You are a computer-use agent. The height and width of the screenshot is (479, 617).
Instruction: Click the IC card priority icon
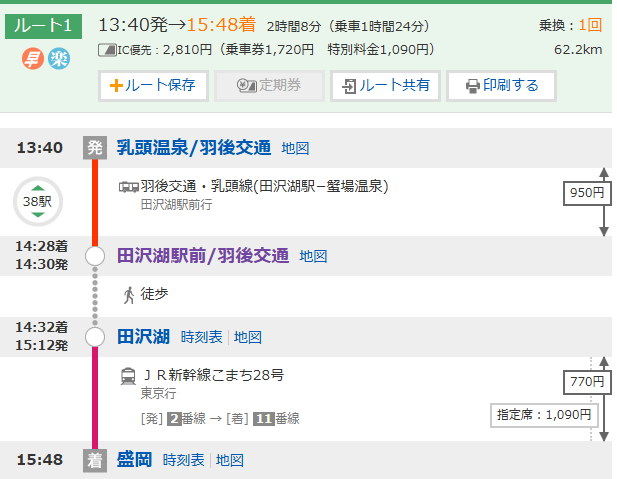[x=107, y=49]
